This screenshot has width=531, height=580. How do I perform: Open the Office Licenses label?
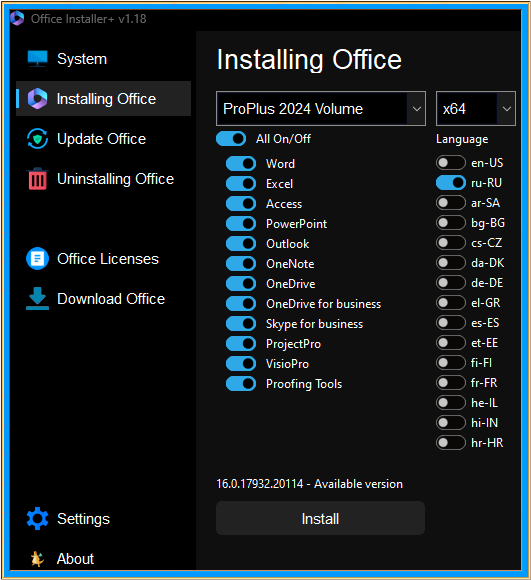pos(108,259)
